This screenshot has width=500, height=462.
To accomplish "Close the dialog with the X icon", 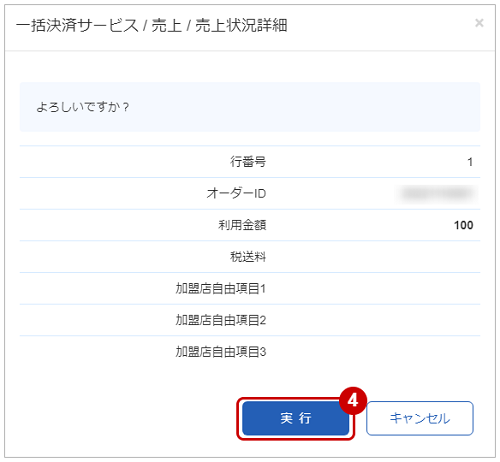I will (479, 23).
